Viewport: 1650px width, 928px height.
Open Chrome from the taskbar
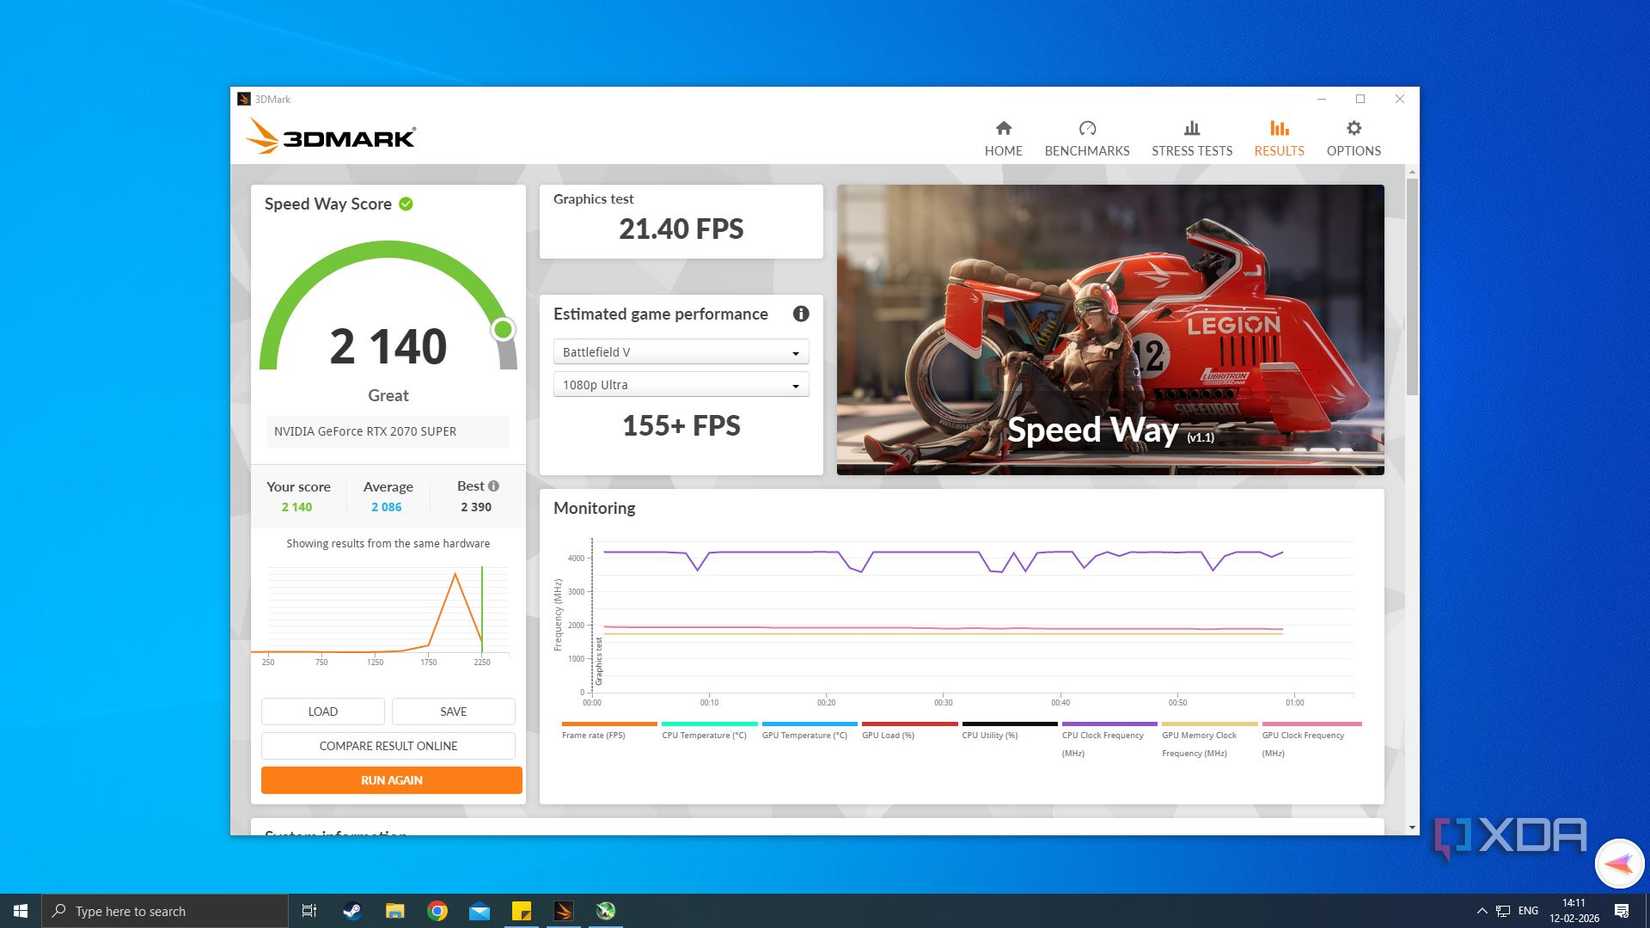[437, 911]
